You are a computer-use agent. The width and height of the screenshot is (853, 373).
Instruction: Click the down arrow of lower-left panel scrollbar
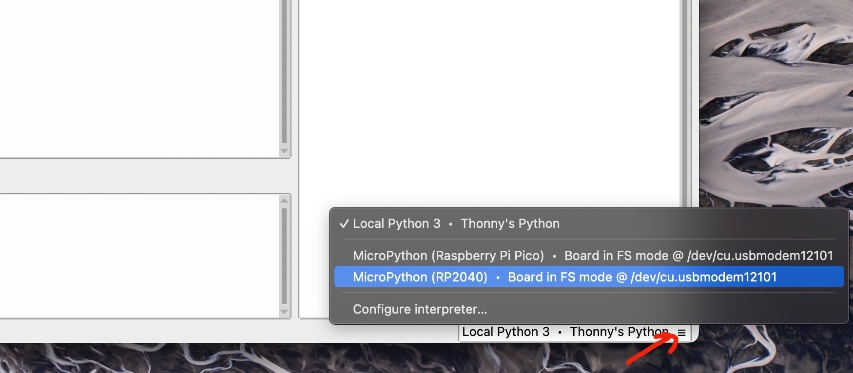(285, 312)
